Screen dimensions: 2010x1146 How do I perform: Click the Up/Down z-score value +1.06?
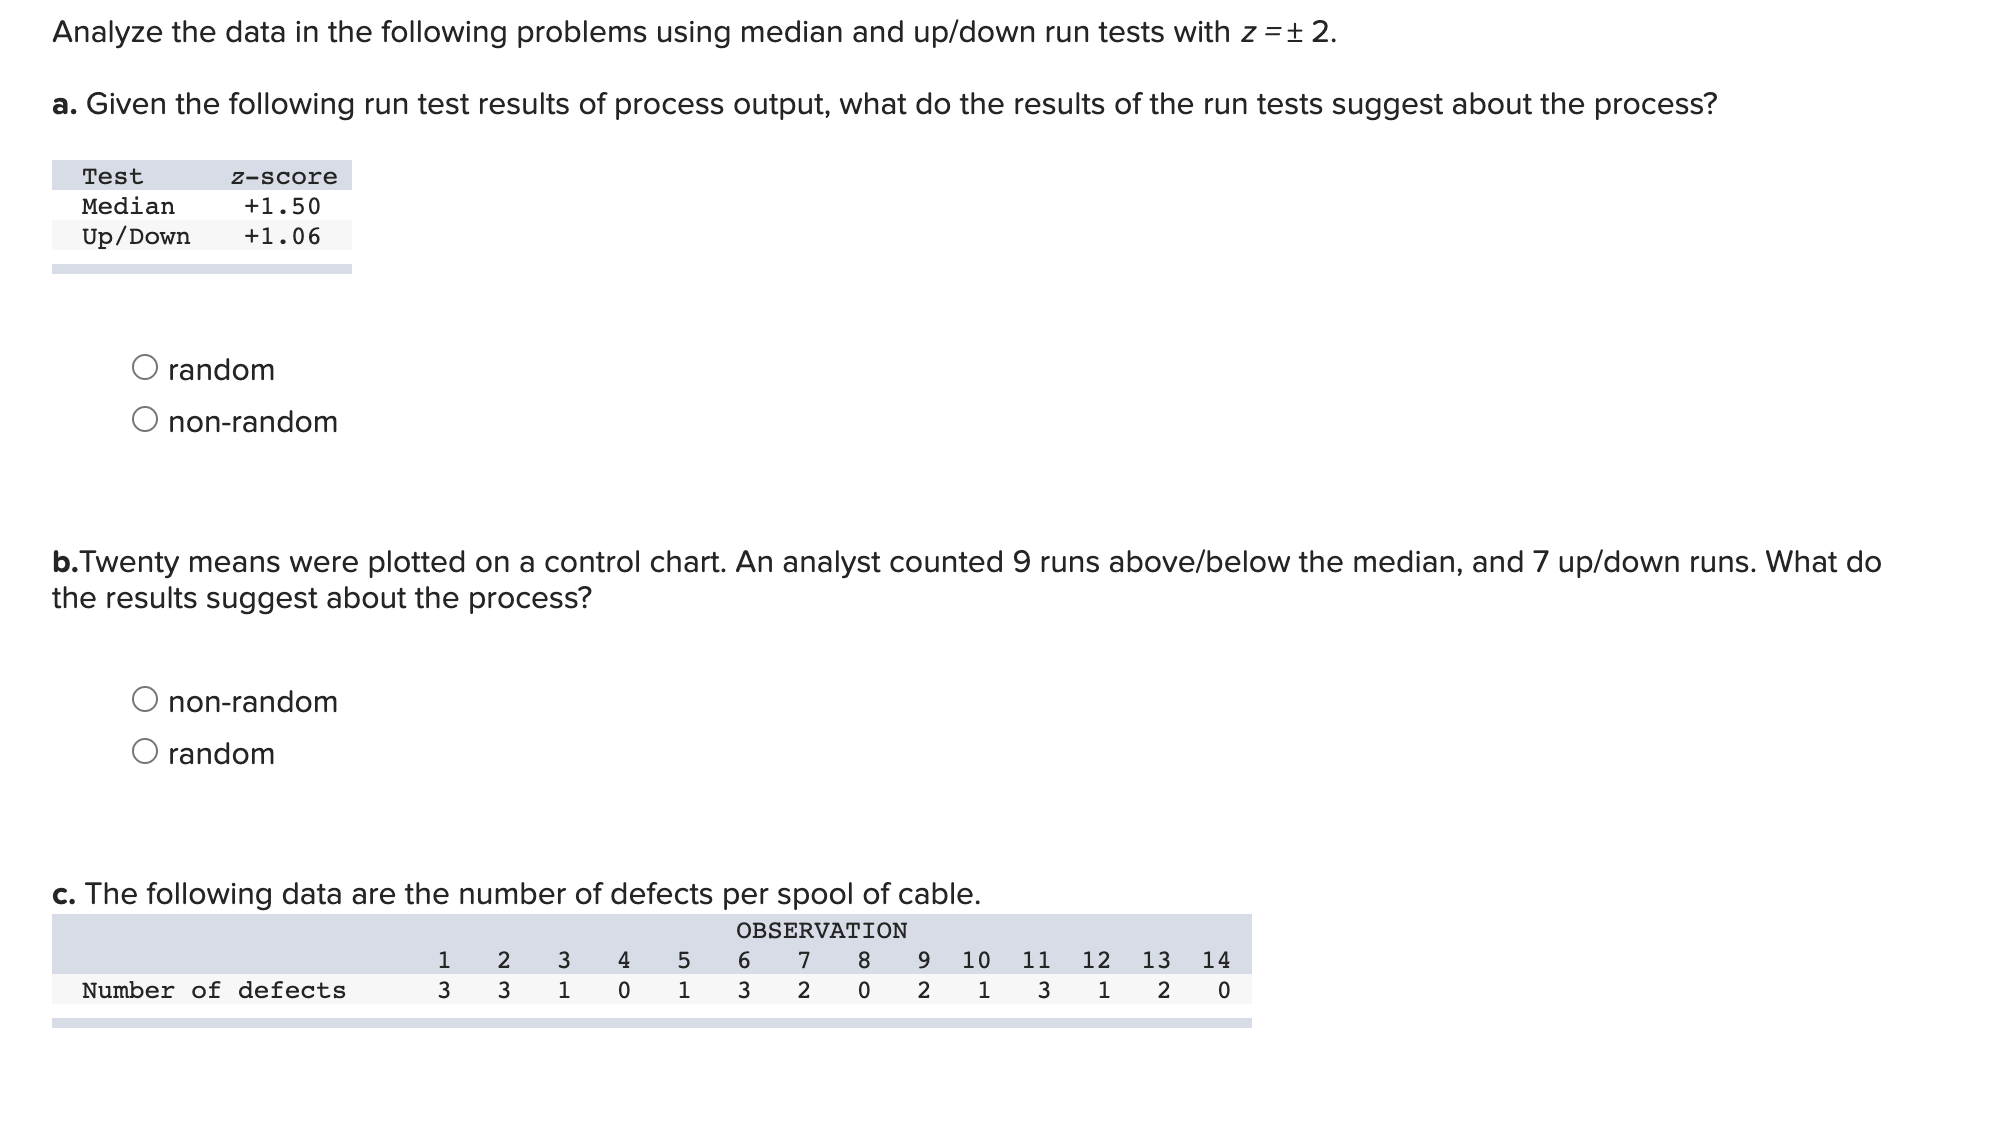pos(282,236)
